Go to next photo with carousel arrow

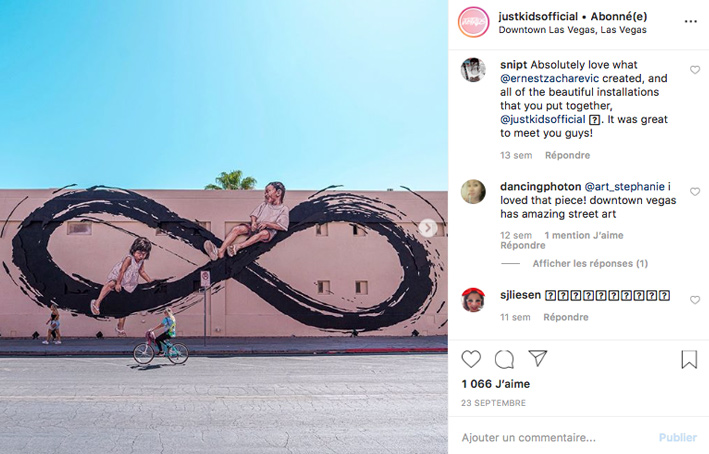point(428,228)
